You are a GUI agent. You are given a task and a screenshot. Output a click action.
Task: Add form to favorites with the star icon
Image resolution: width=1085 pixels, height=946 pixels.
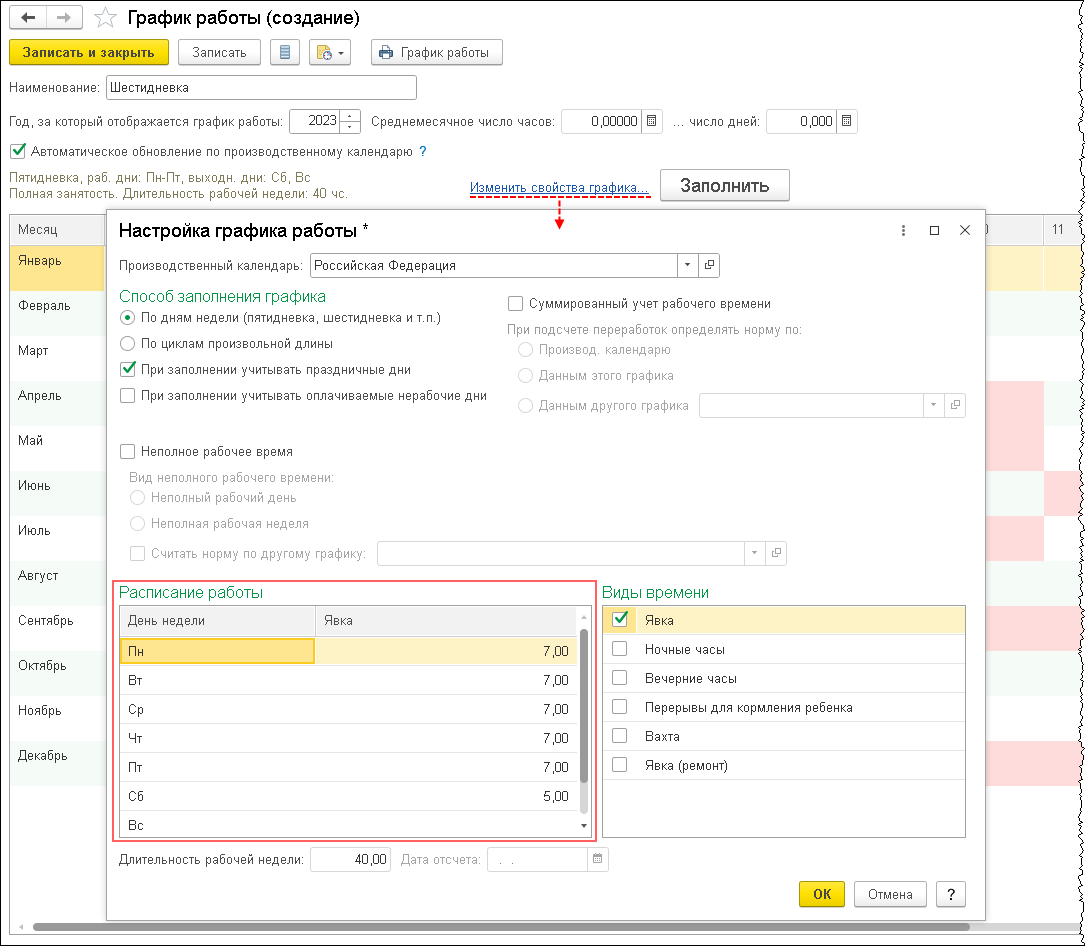click(x=105, y=17)
